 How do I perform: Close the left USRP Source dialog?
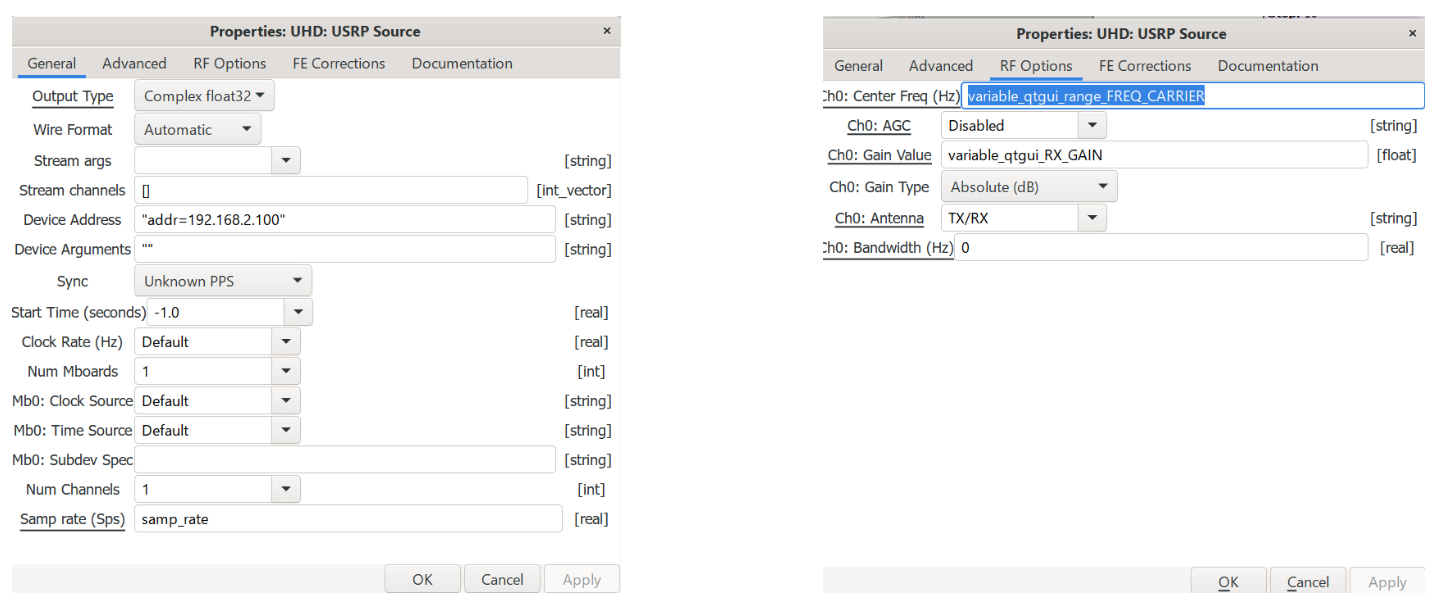click(606, 31)
